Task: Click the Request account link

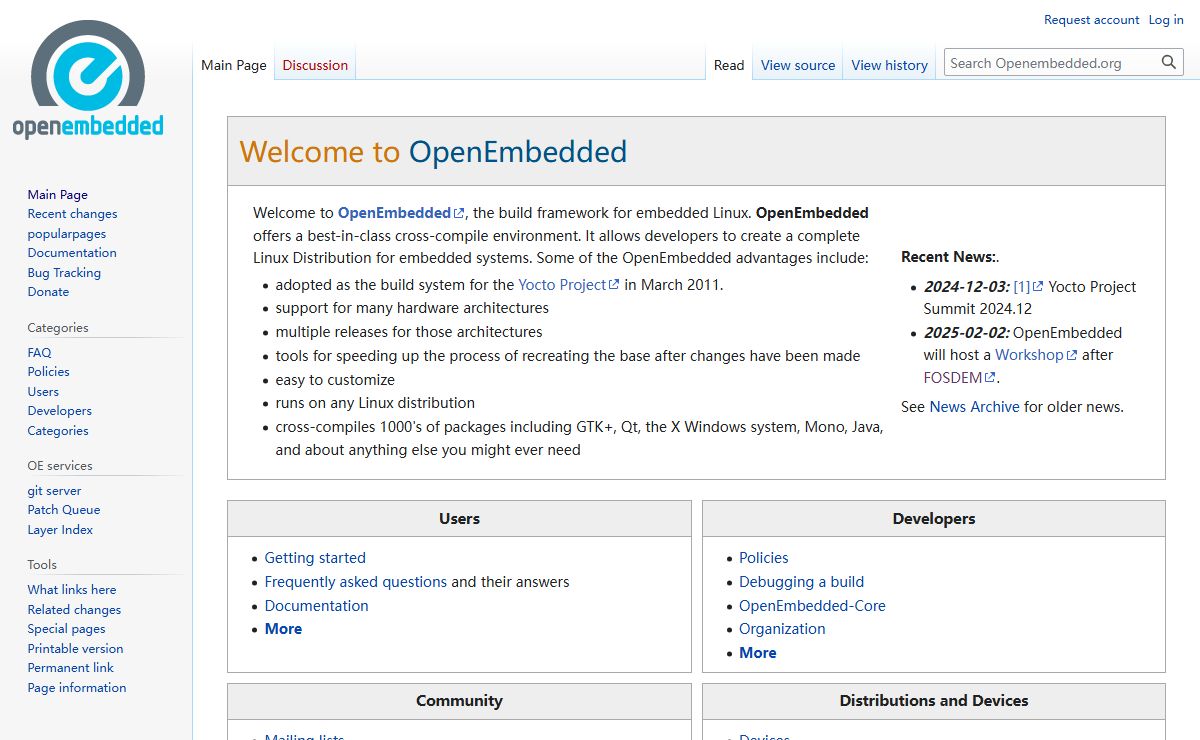Action: click(1091, 20)
